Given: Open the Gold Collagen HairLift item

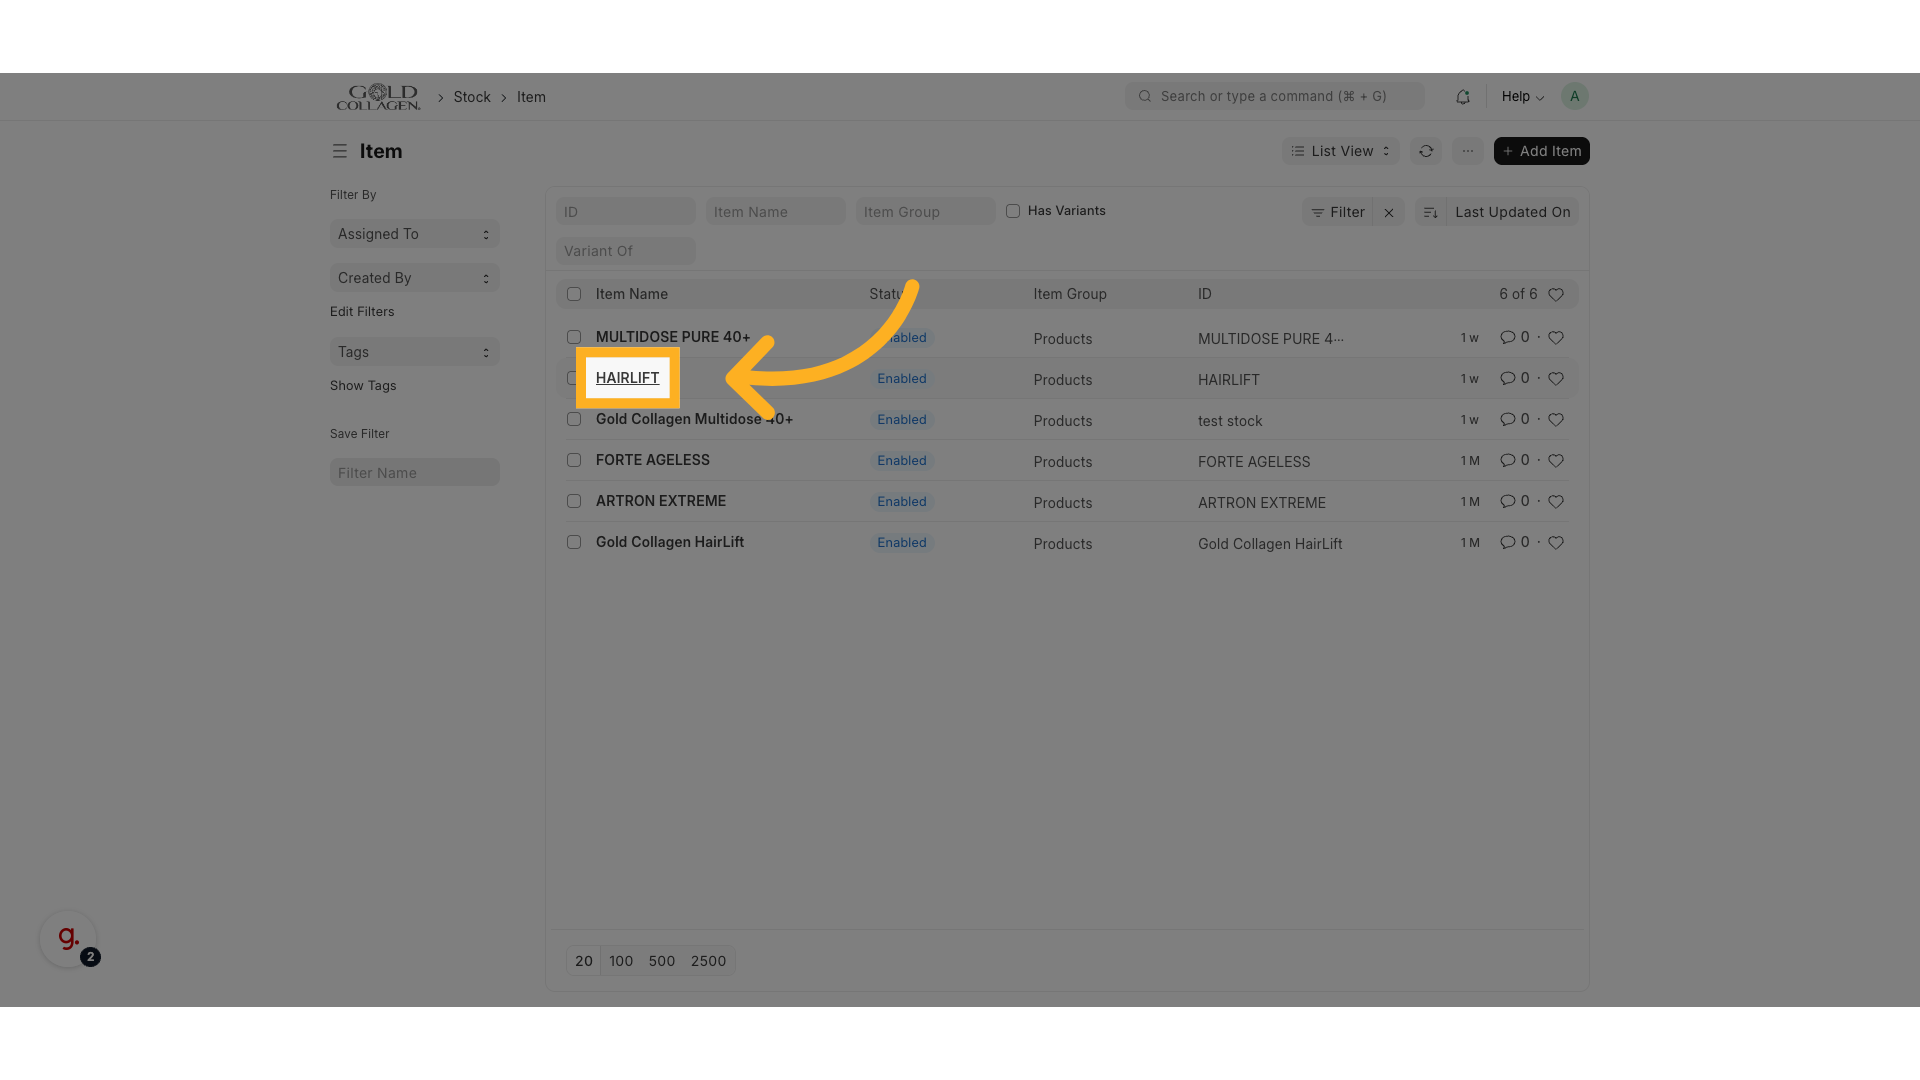Looking at the screenshot, I should coord(670,542).
